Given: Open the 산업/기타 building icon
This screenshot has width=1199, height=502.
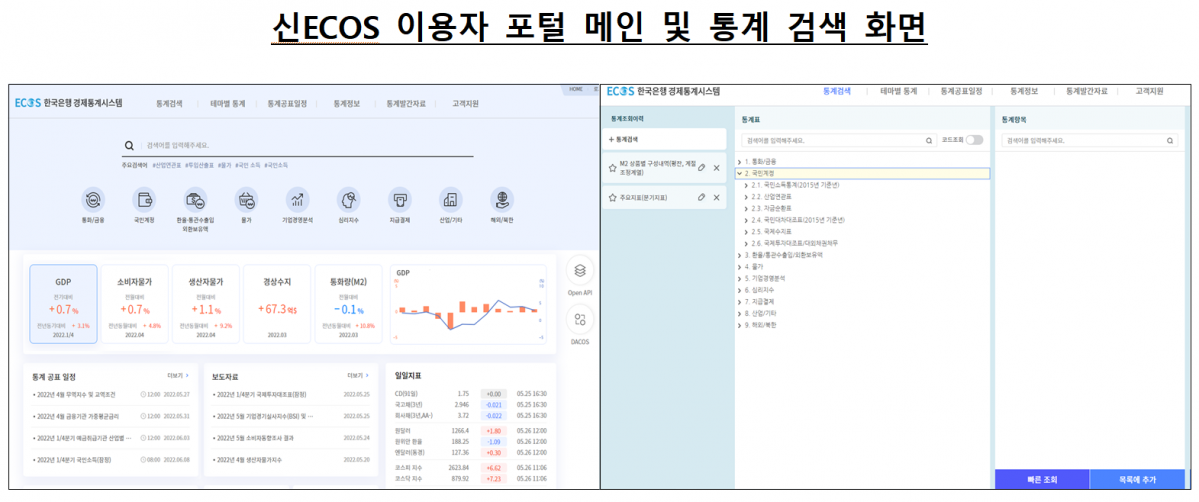Looking at the screenshot, I should [450, 200].
